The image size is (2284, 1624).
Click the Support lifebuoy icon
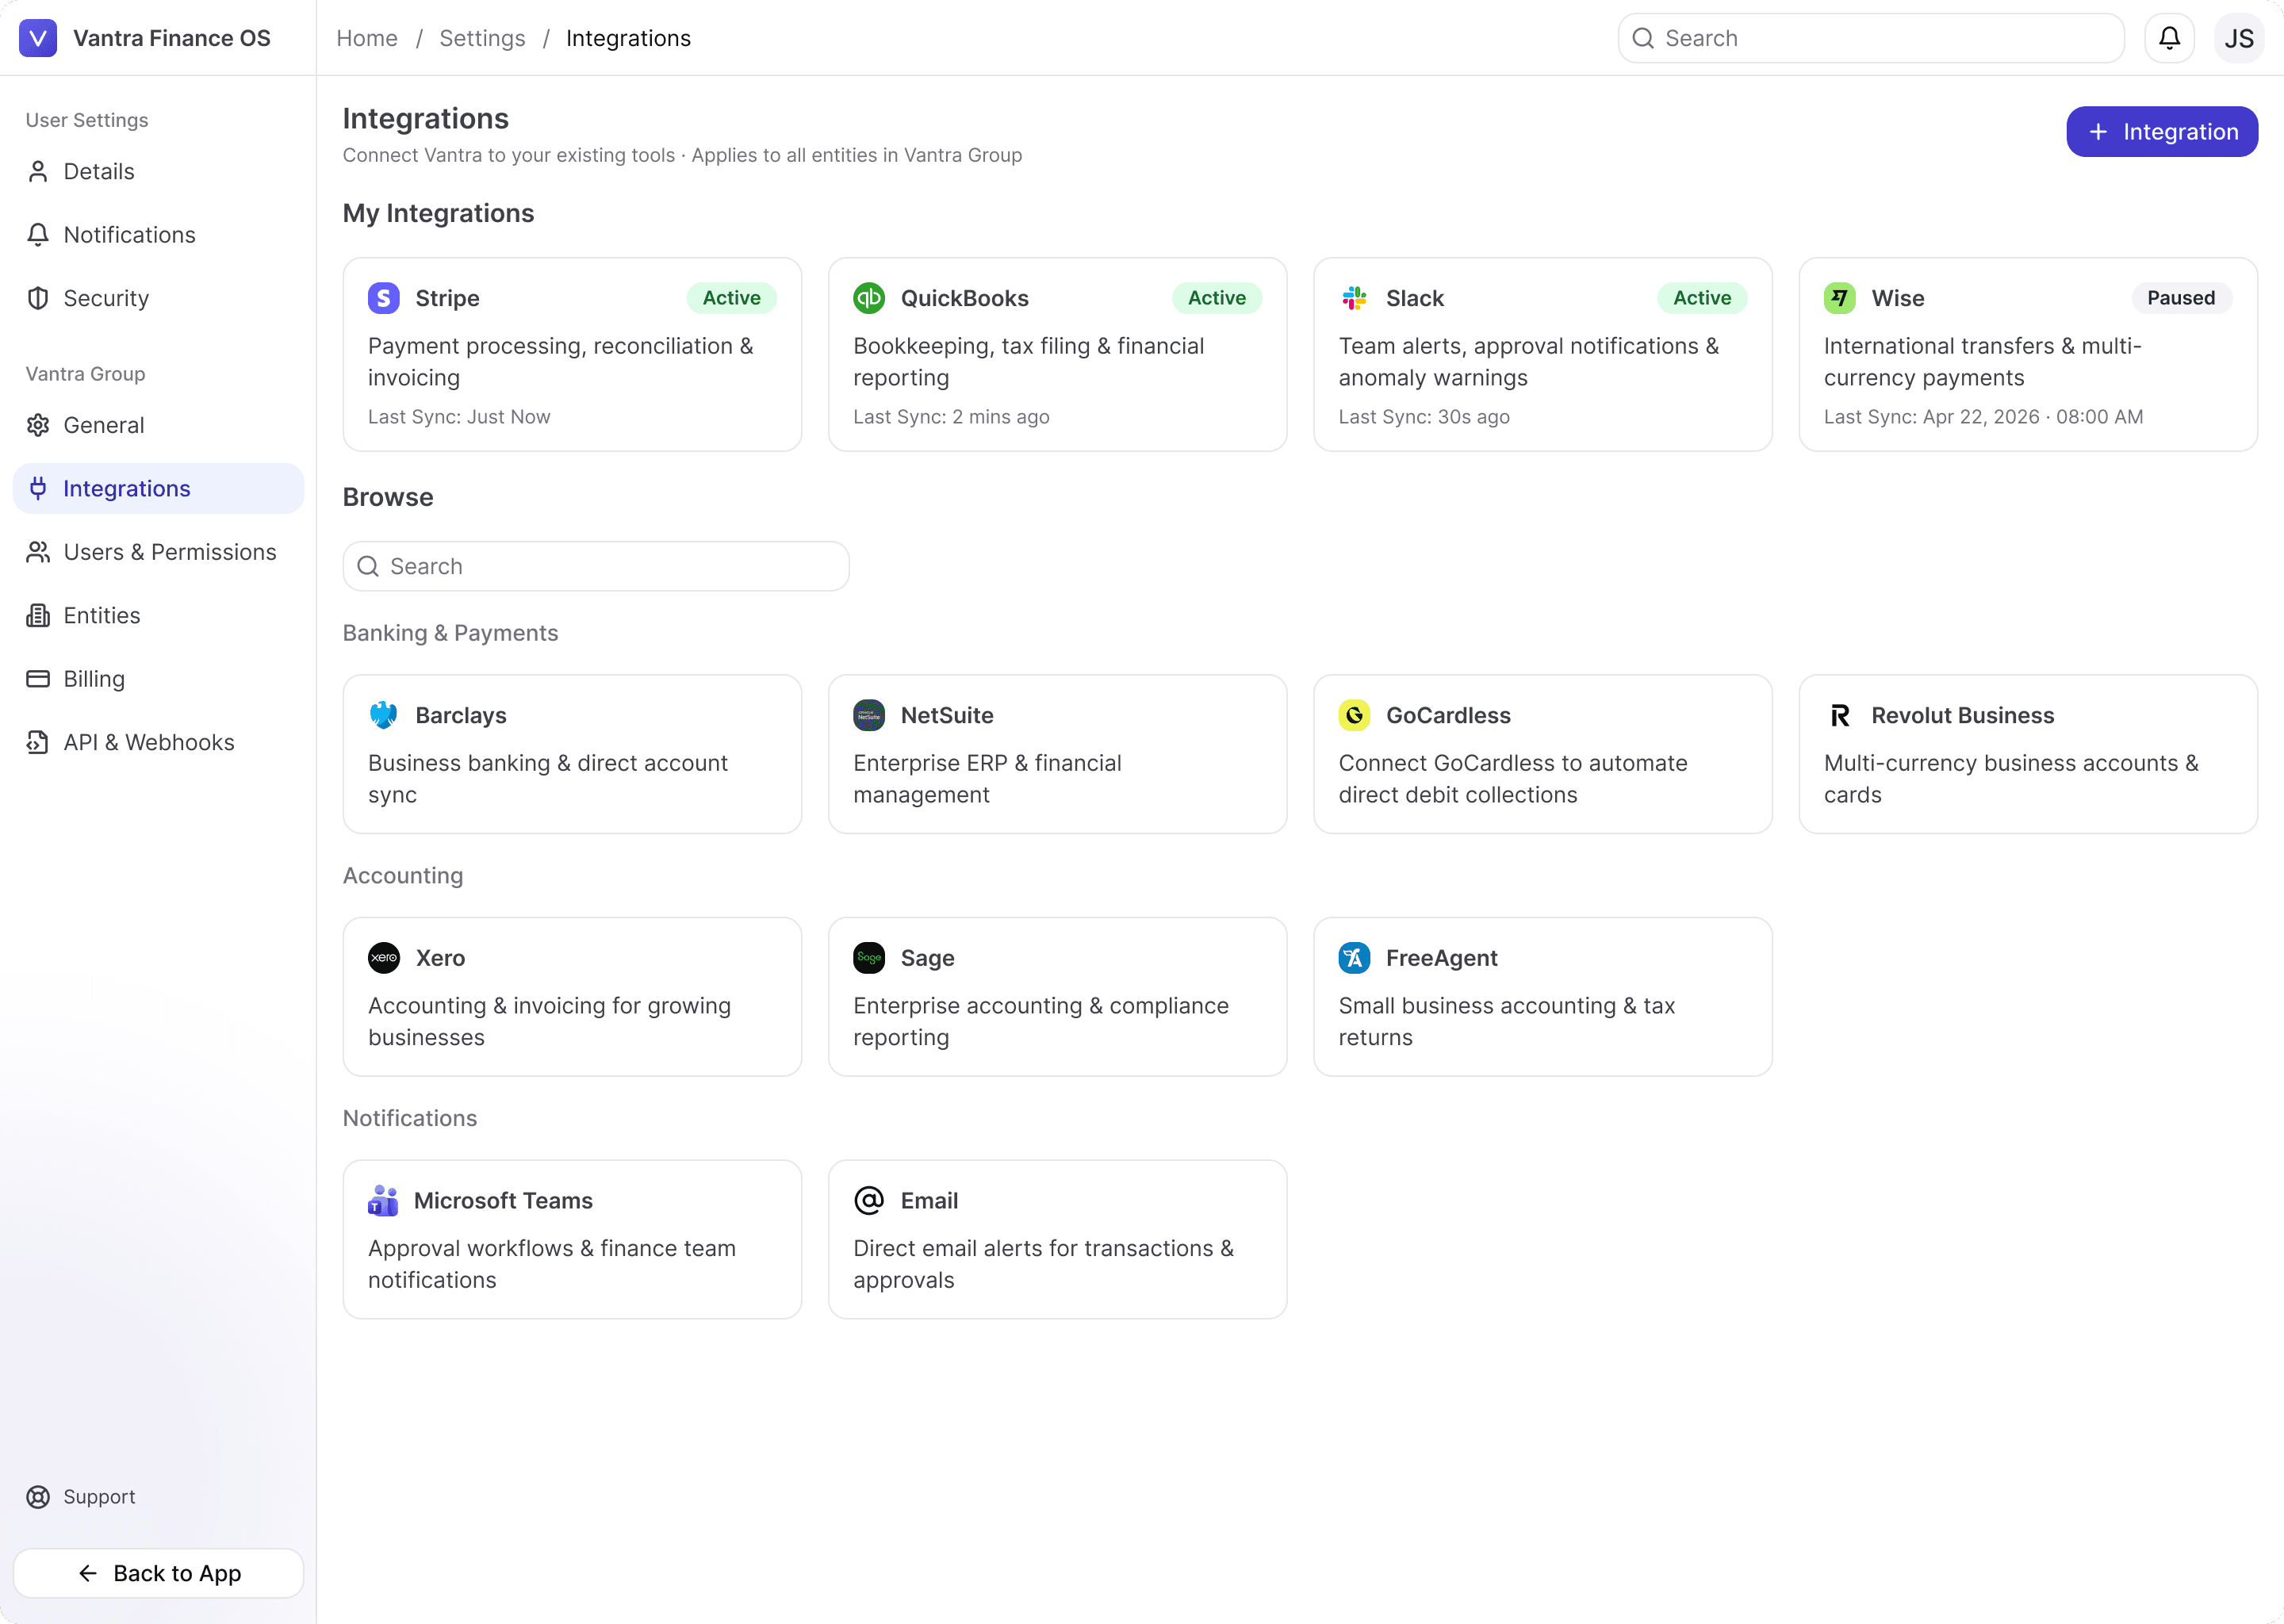click(38, 1497)
